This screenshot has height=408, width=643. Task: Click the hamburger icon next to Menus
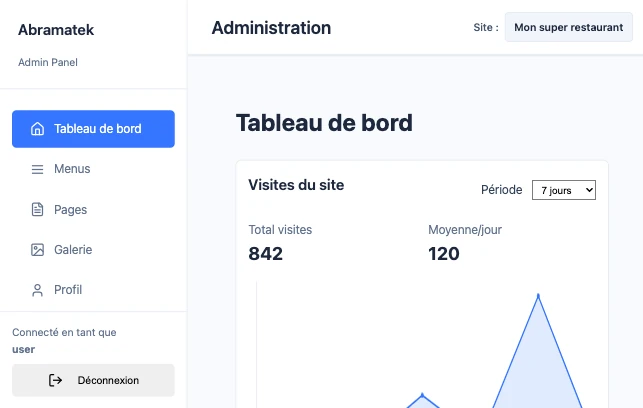[38, 169]
